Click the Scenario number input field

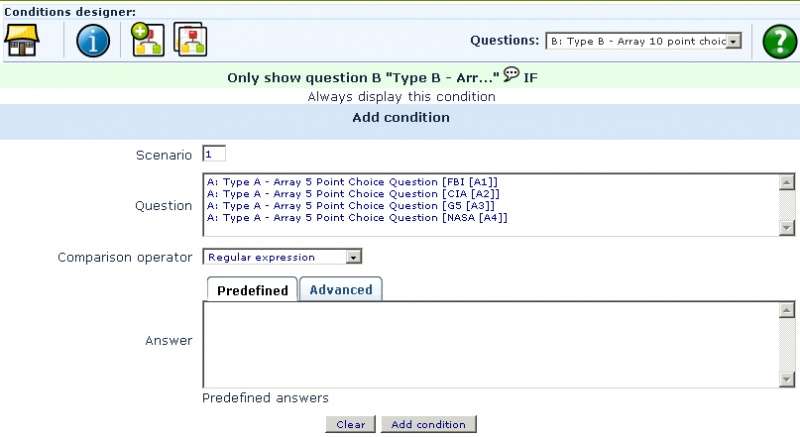click(x=214, y=154)
